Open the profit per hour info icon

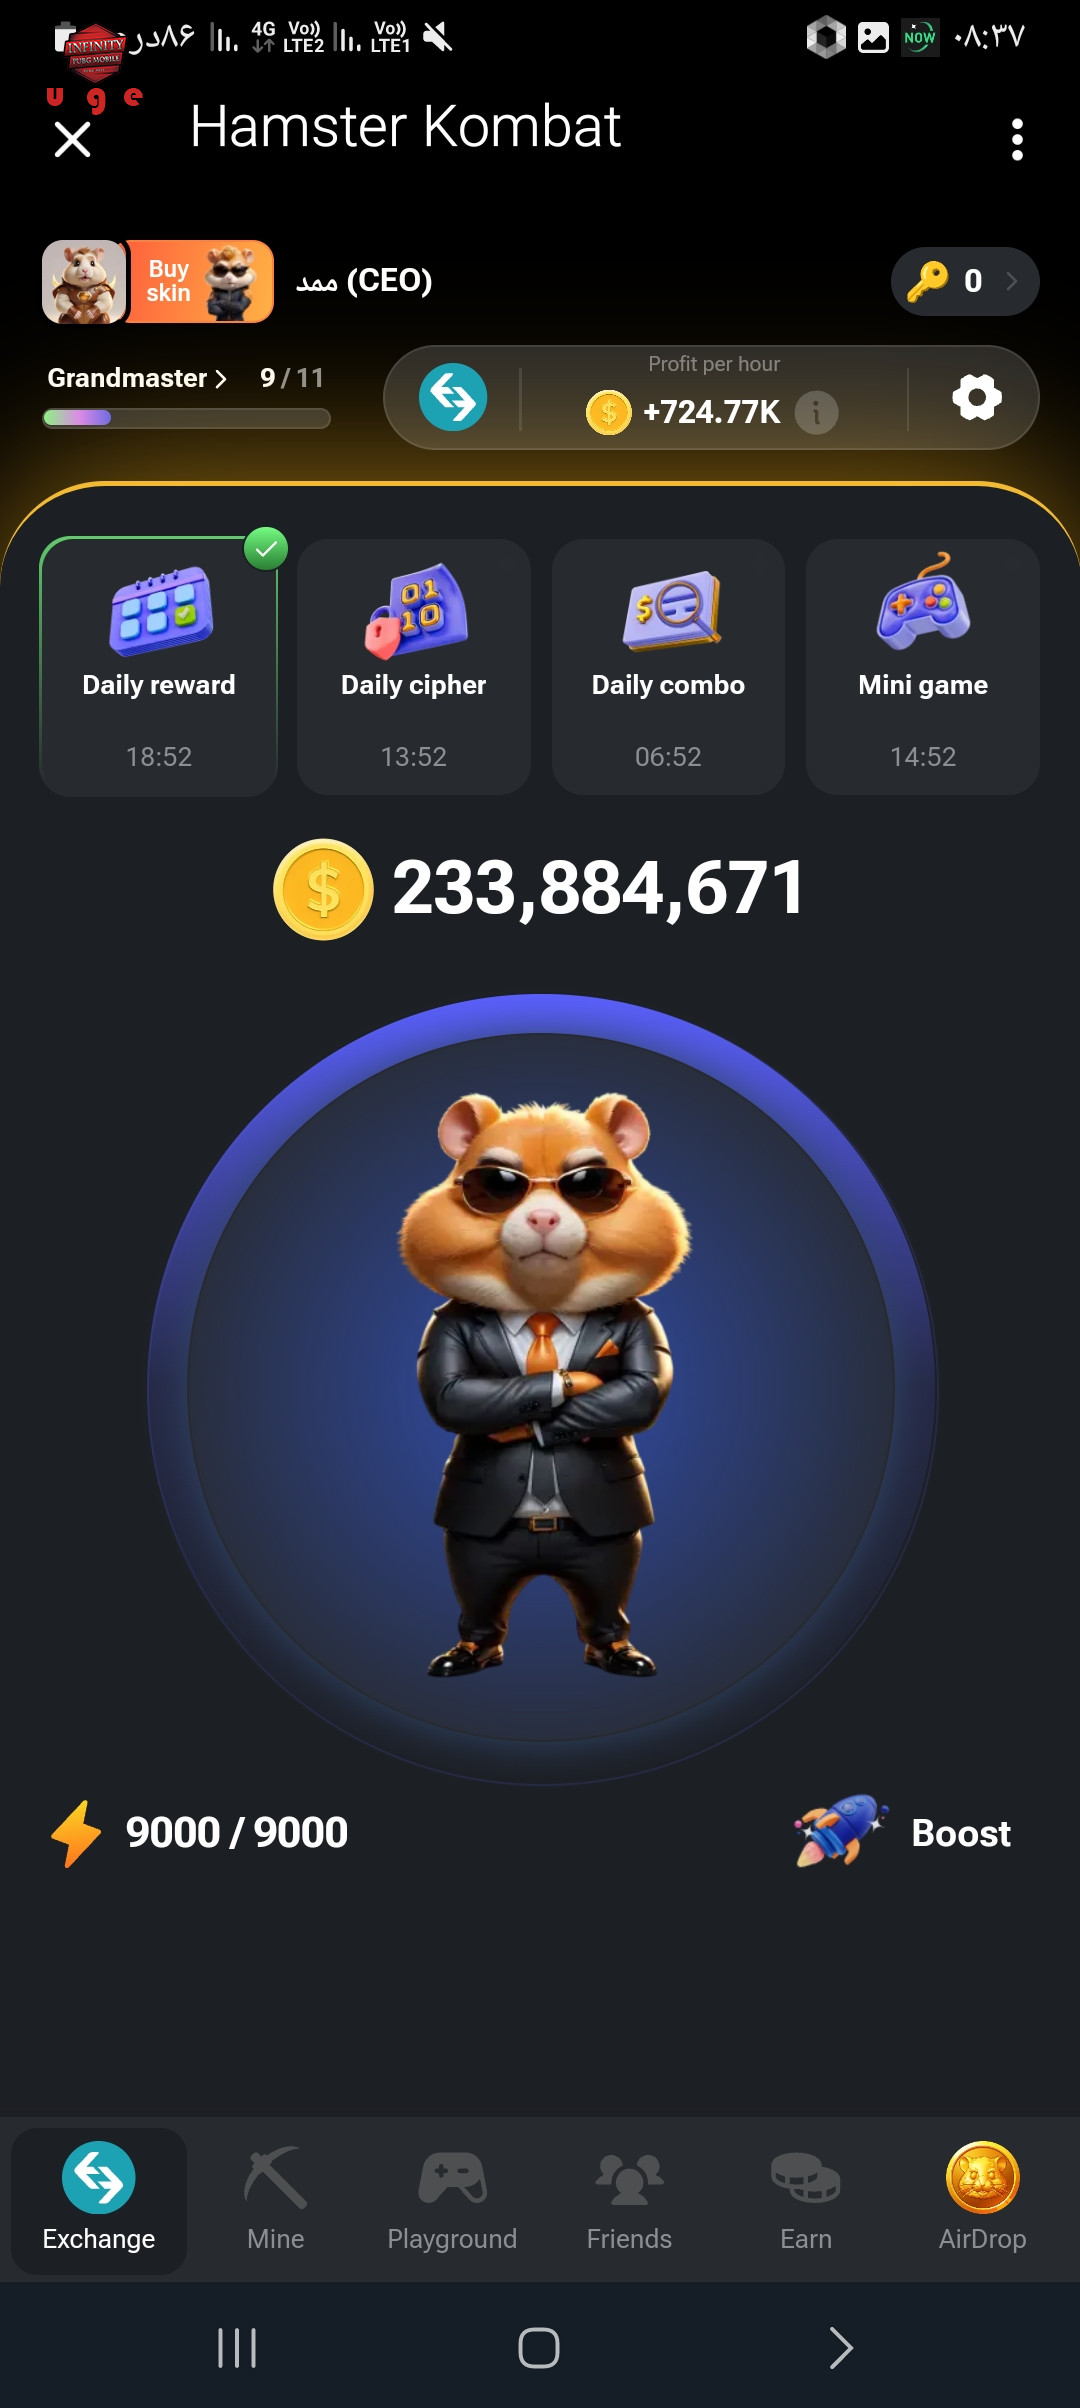816,412
